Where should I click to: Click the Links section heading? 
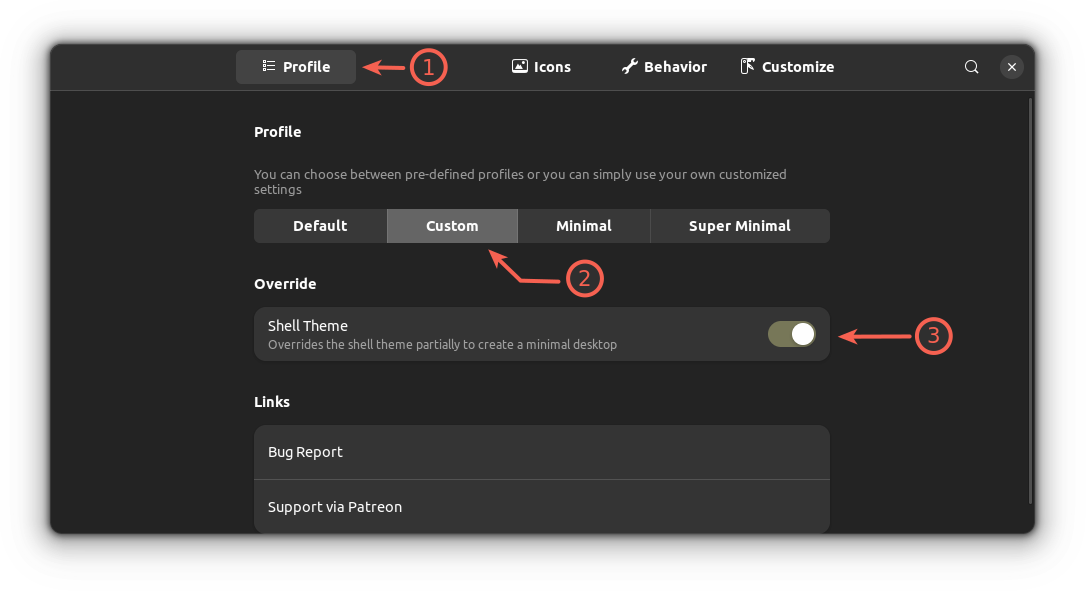click(272, 401)
